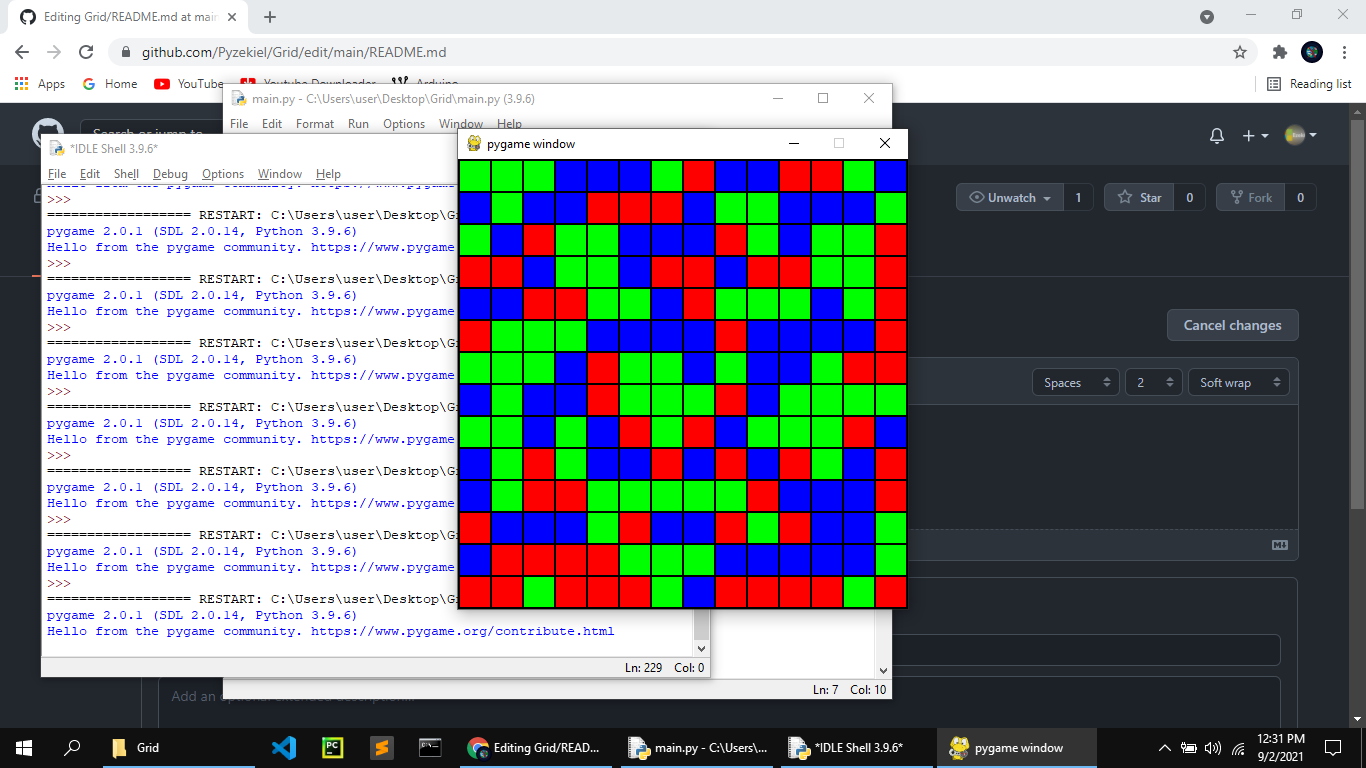Open a new Chrome tab
This screenshot has height=768, width=1366.
[270, 17]
